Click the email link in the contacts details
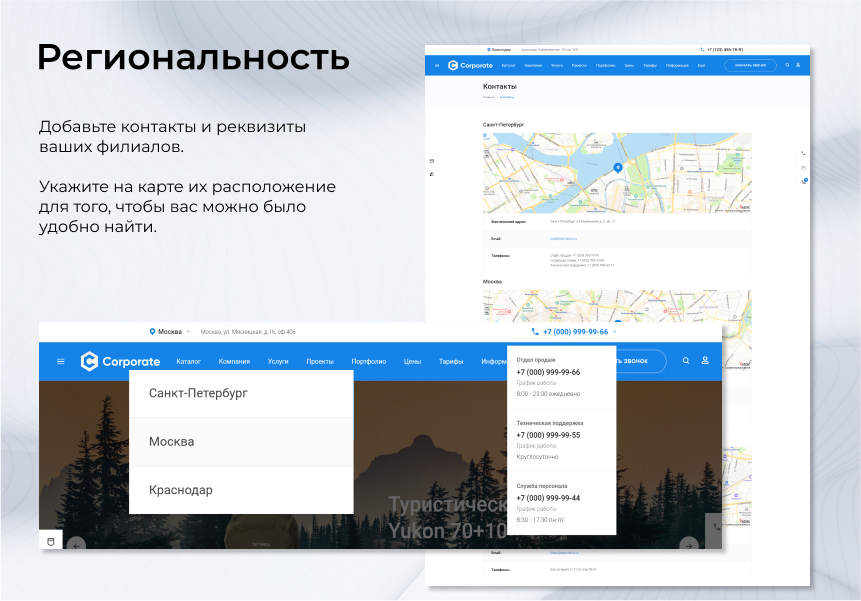The height and width of the screenshot is (601, 861). [x=565, y=239]
